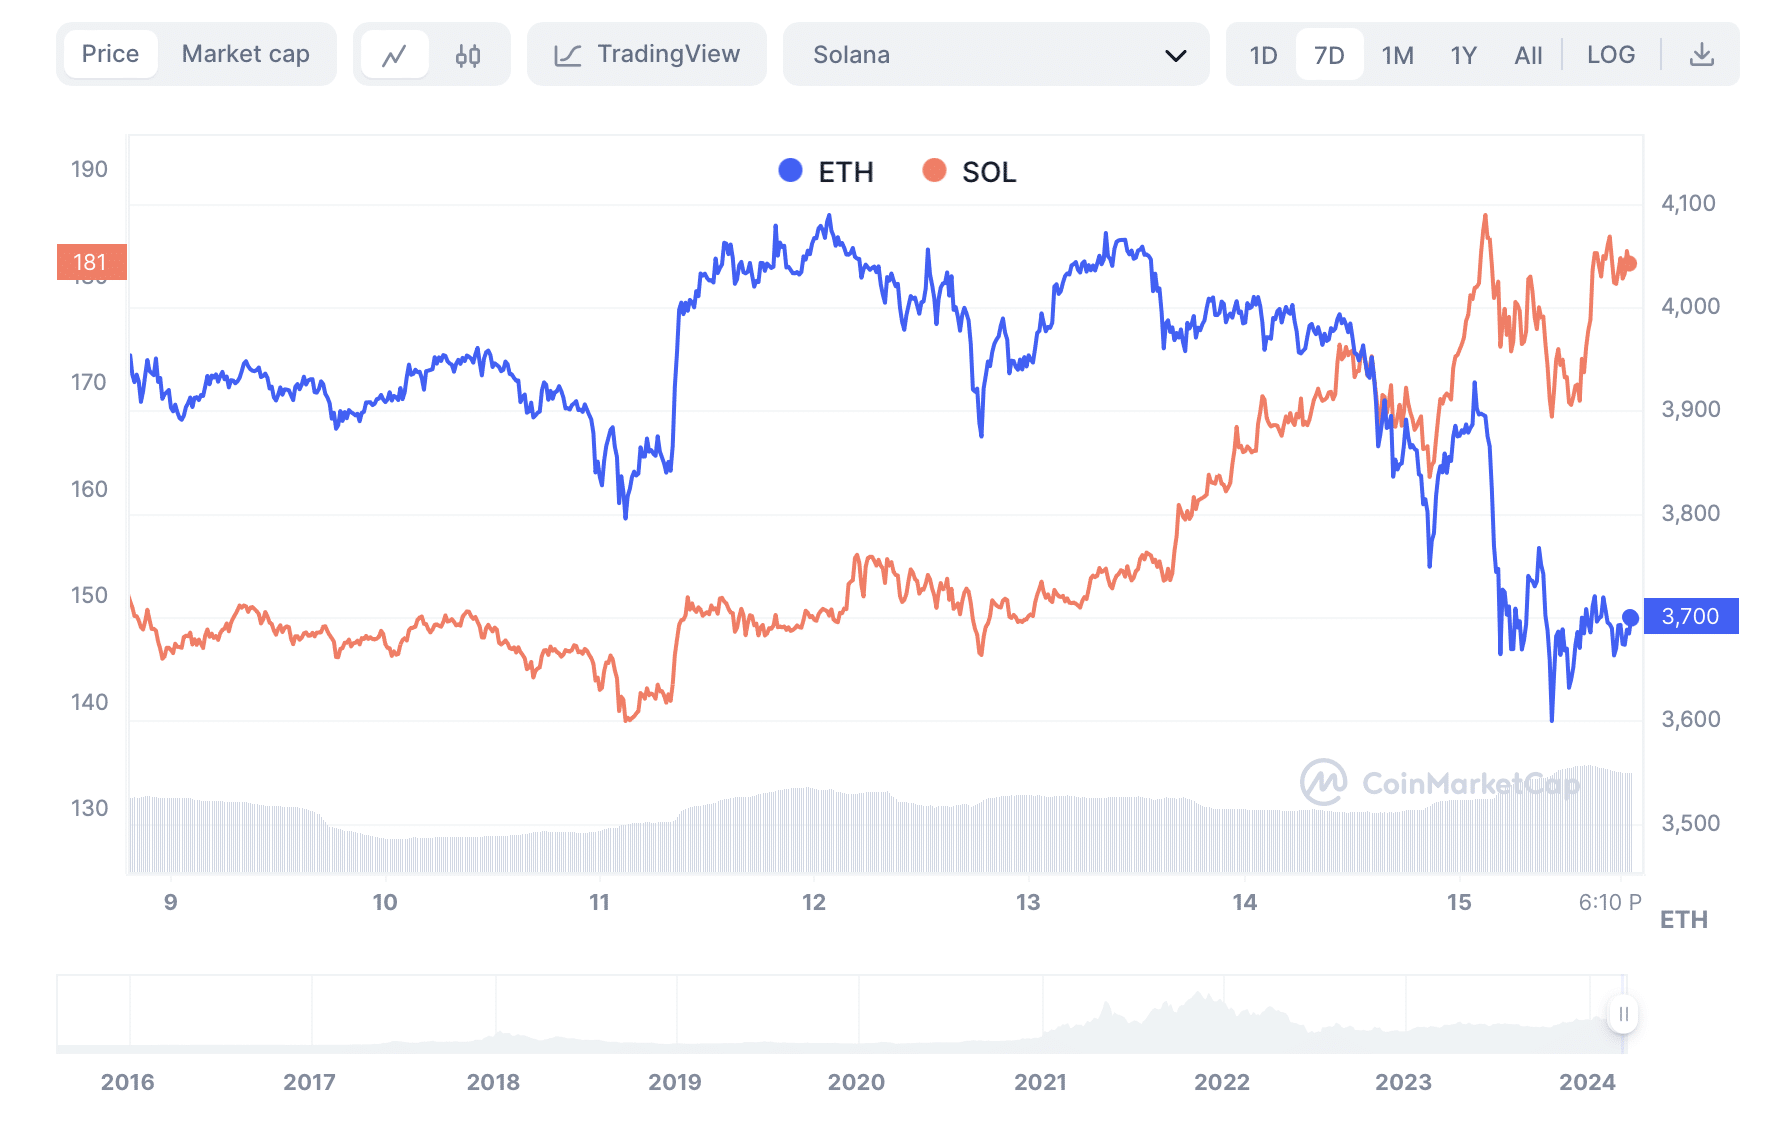This screenshot has width=1790, height=1146.
Task: Open TradingView chart mode
Action: pyautogui.click(x=647, y=54)
